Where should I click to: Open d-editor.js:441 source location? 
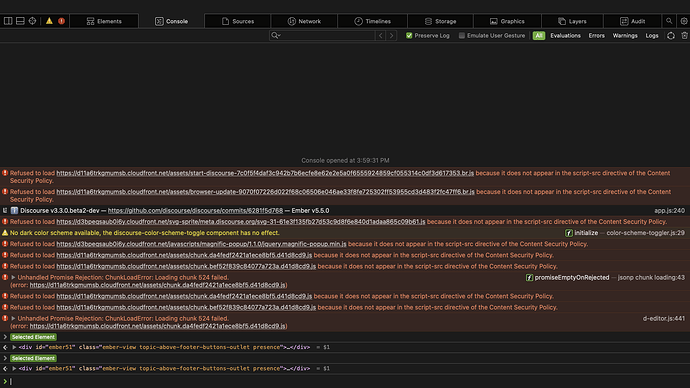tap(664, 318)
